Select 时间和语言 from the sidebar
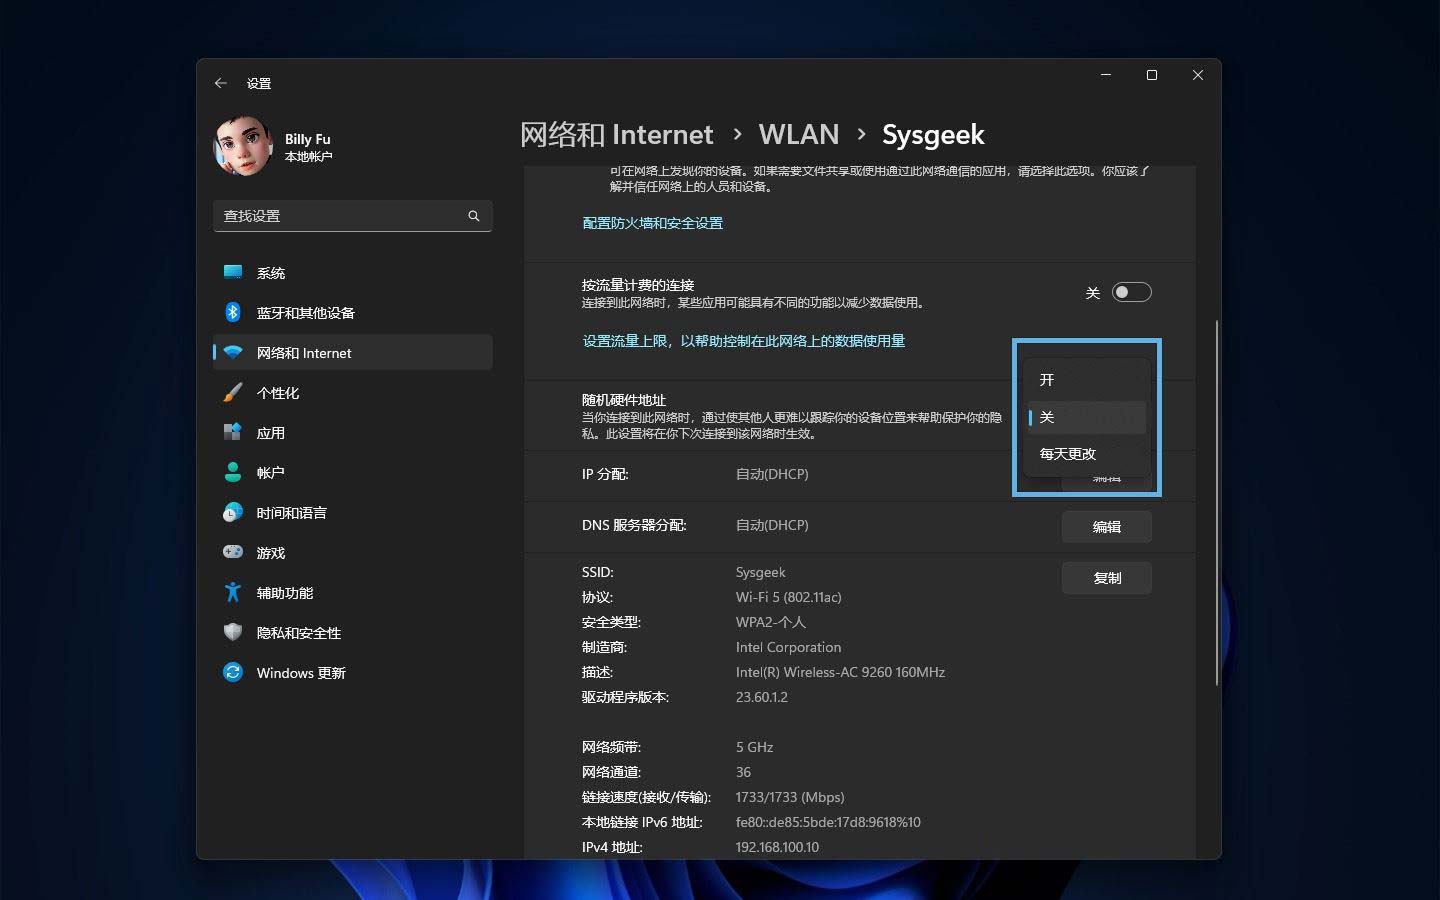 (x=290, y=512)
